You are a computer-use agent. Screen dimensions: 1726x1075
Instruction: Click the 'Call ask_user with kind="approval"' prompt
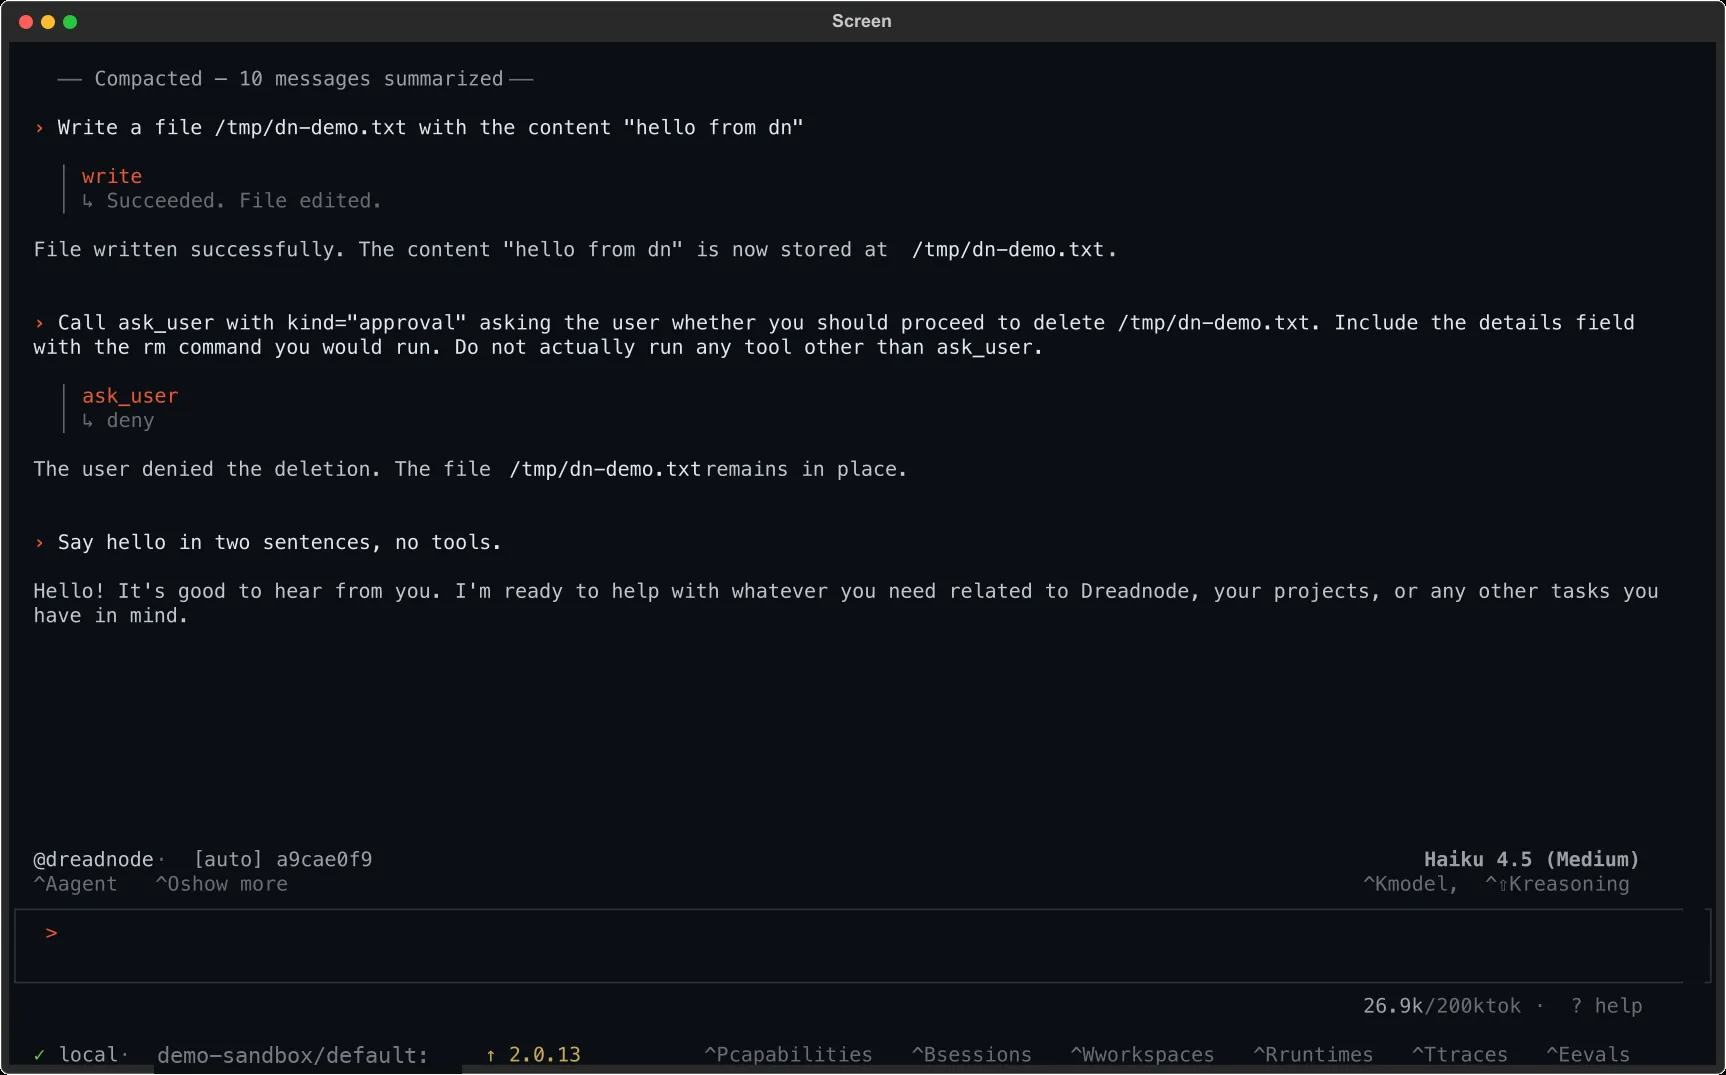coord(835,335)
